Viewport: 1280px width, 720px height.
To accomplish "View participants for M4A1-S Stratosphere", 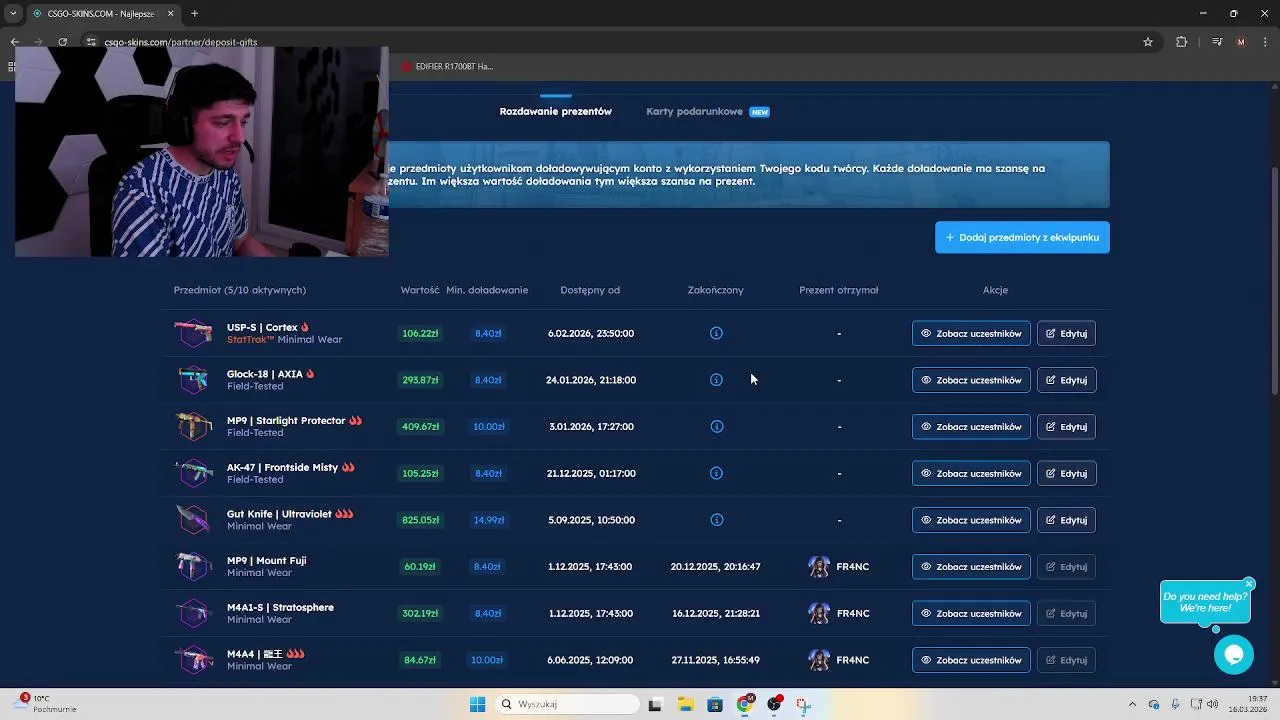I will pos(971,613).
